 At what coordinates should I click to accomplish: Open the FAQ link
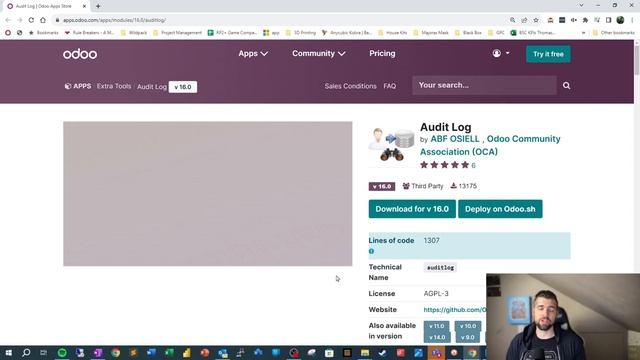[x=389, y=86]
